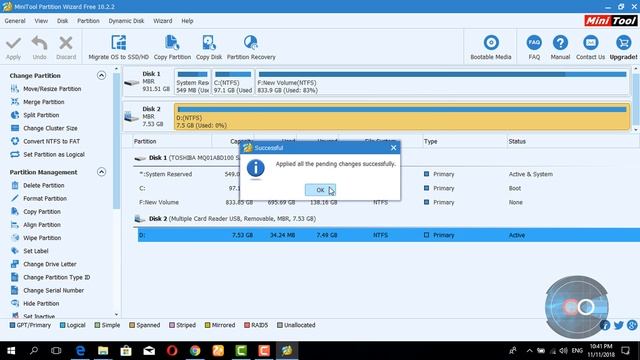640x360 pixels.
Task: Open the Dynamic Disk menu
Action: pyautogui.click(x=126, y=21)
